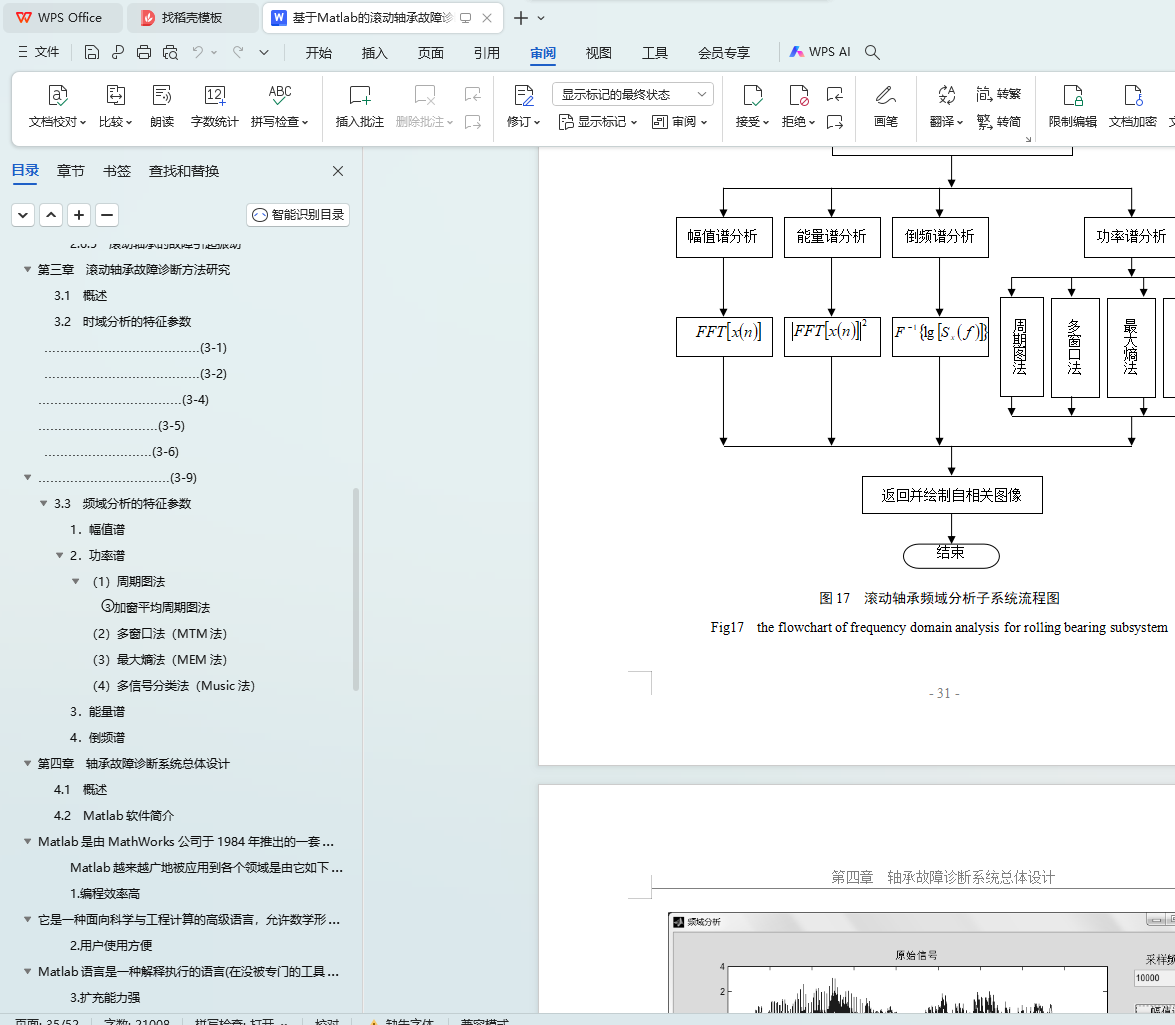Convert text with 转简

tap(999, 121)
